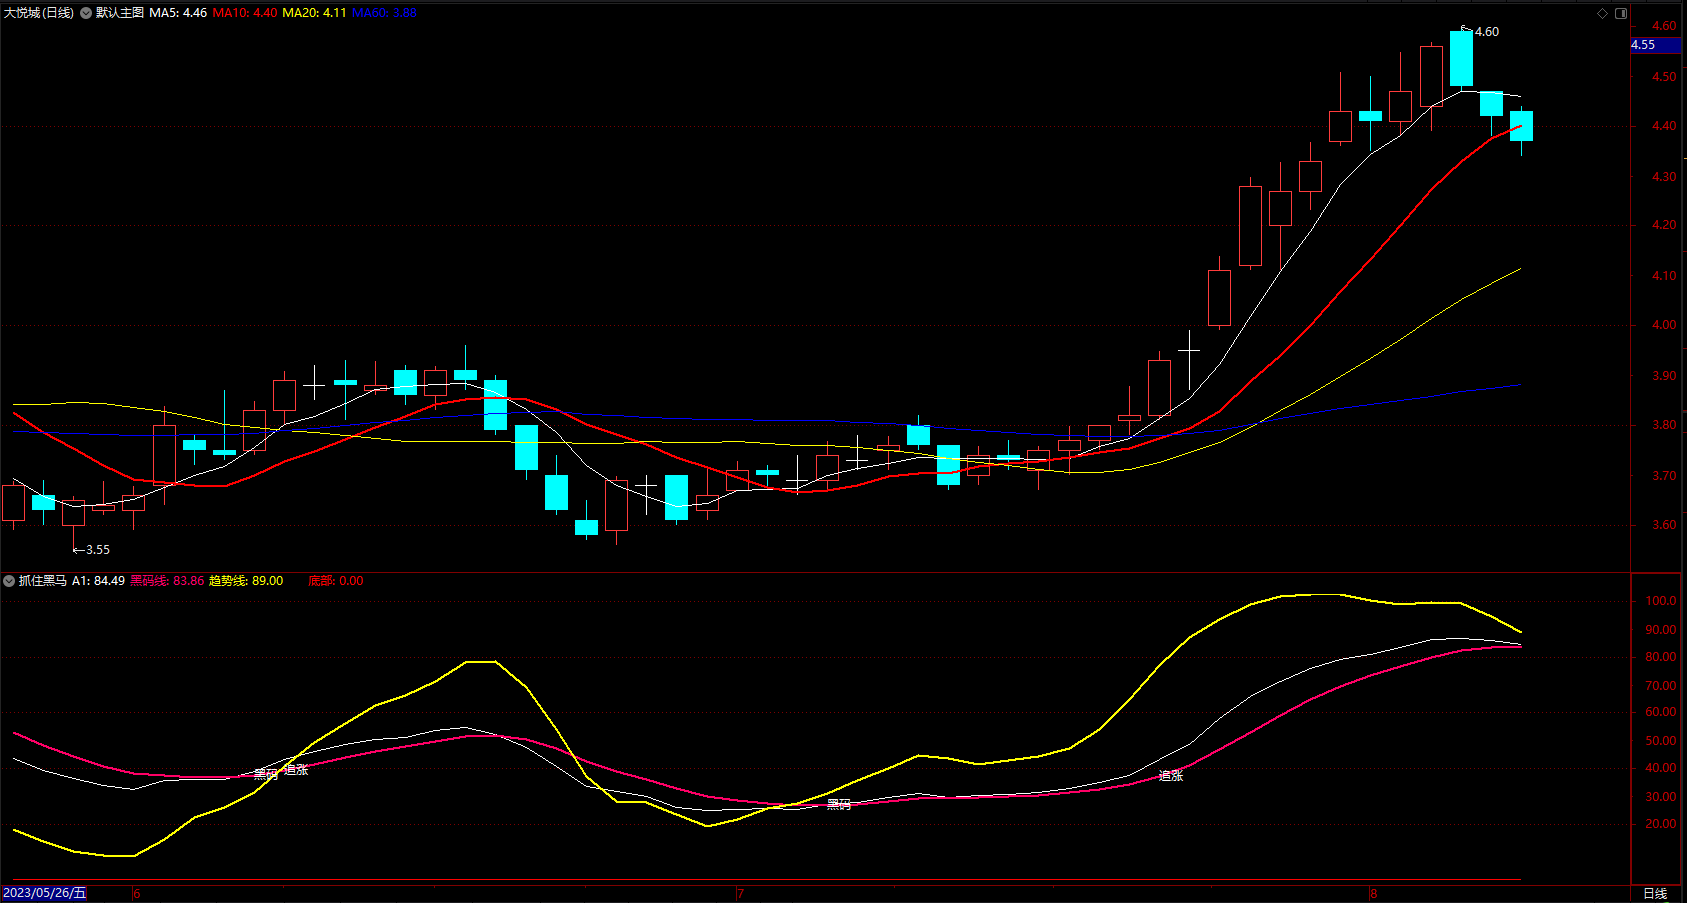
Task: Click the 趋势线: 89.00 value
Action: [x=246, y=581]
